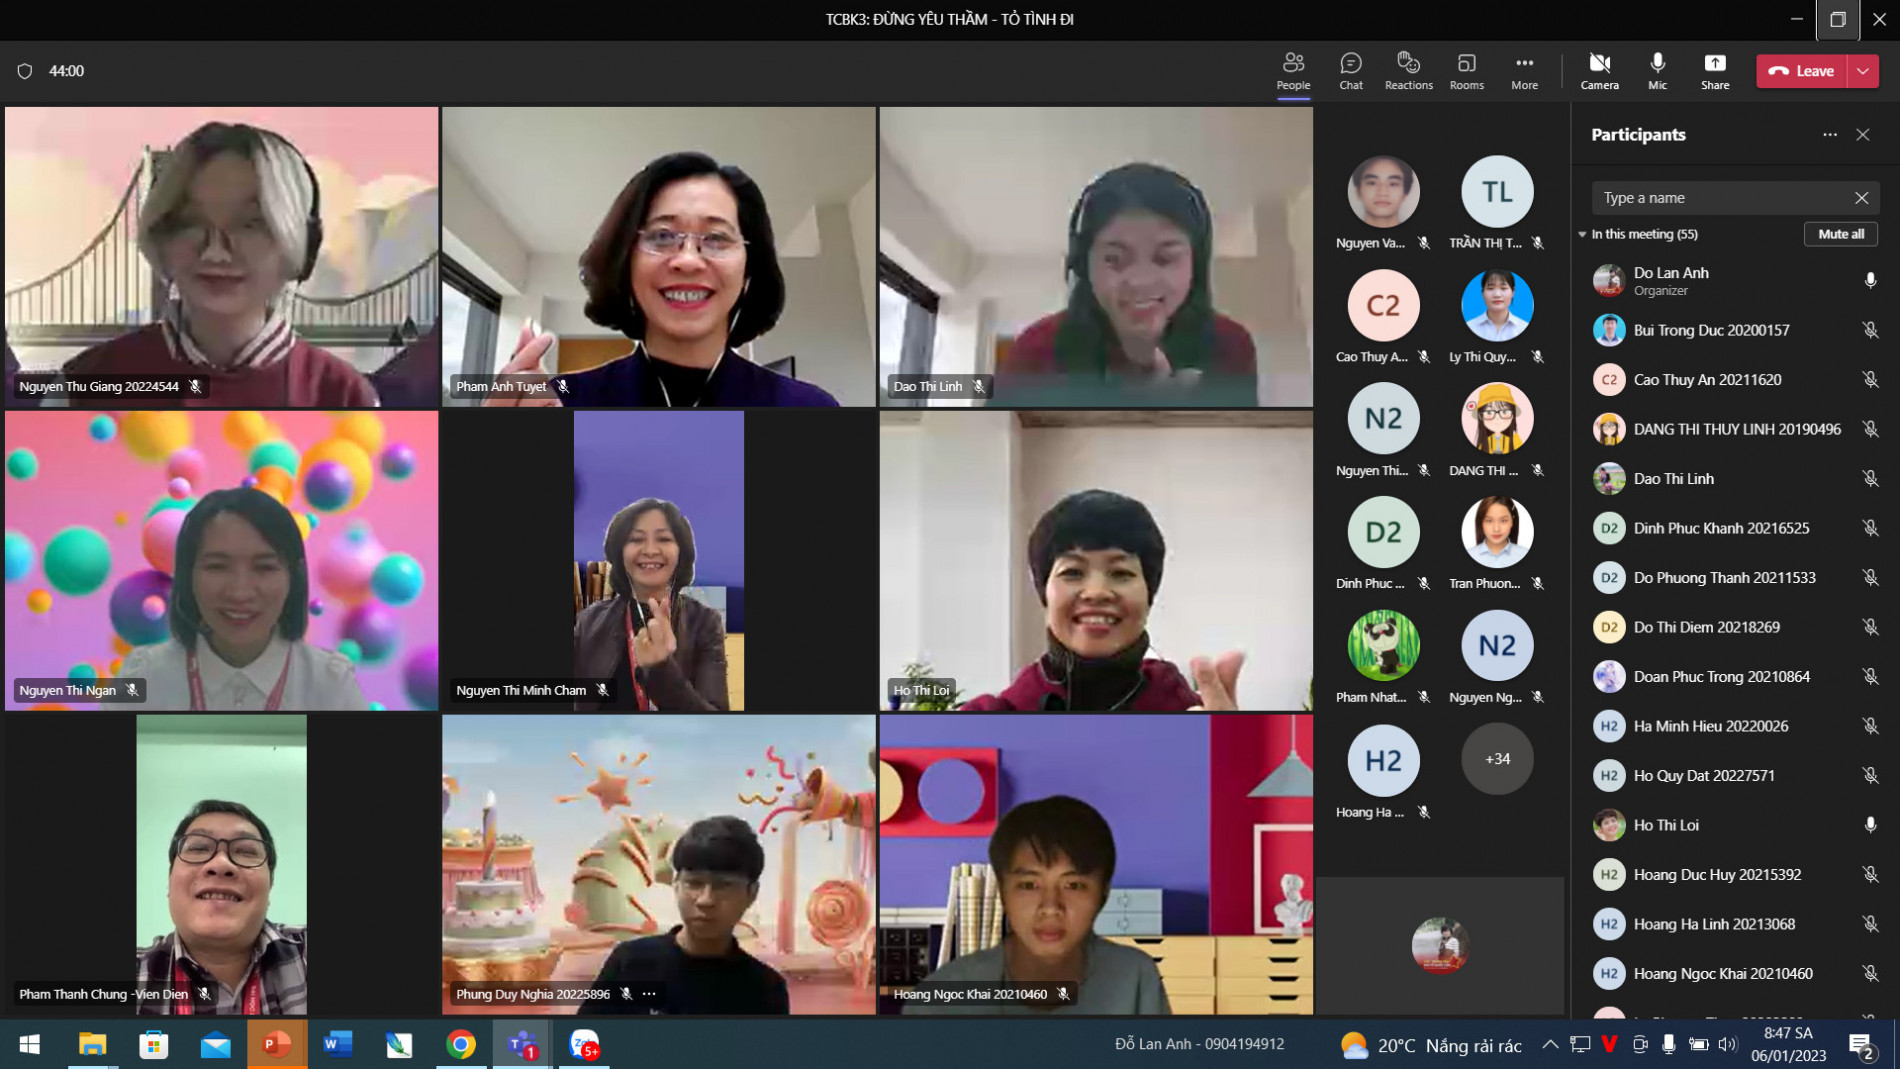Share content using the Share button
The width and height of the screenshot is (1900, 1069).
pyautogui.click(x=1715, y=71)
